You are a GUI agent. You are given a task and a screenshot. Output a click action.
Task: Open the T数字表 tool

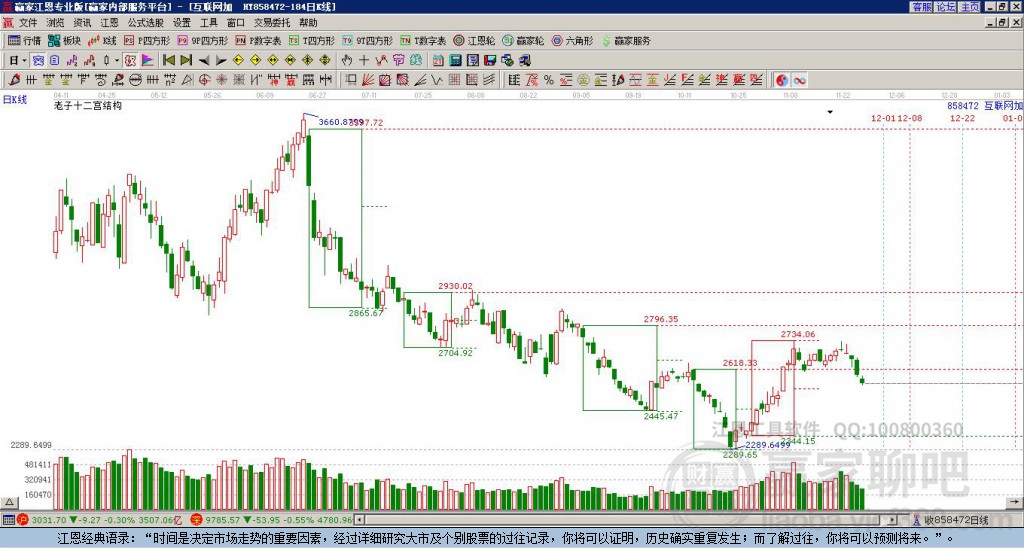point(423,41)
